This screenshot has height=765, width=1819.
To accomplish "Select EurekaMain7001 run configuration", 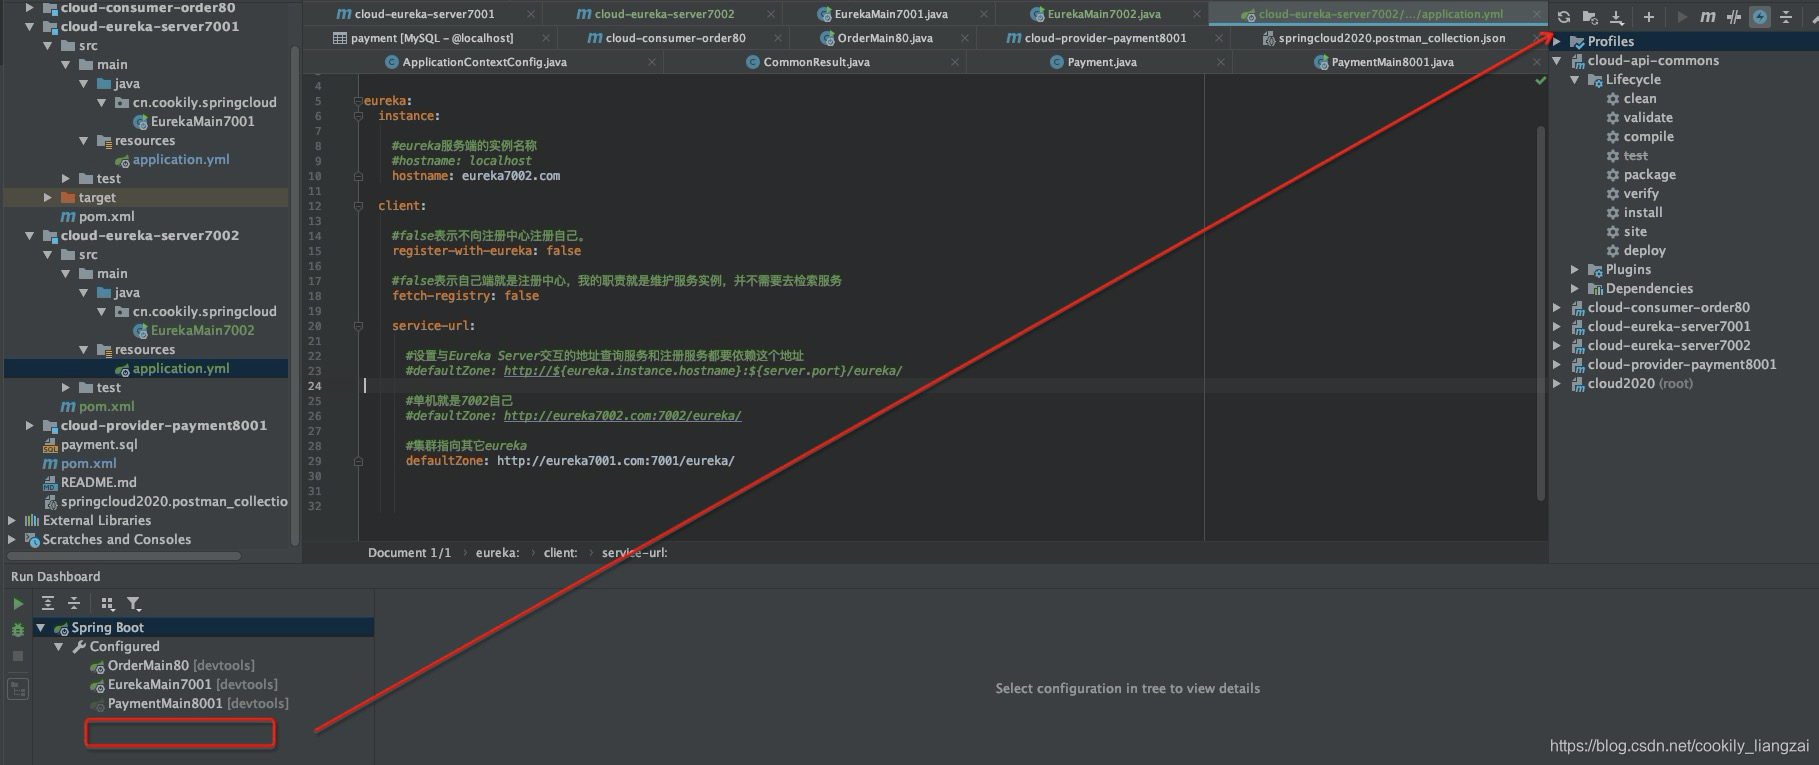I will [159, 684].
